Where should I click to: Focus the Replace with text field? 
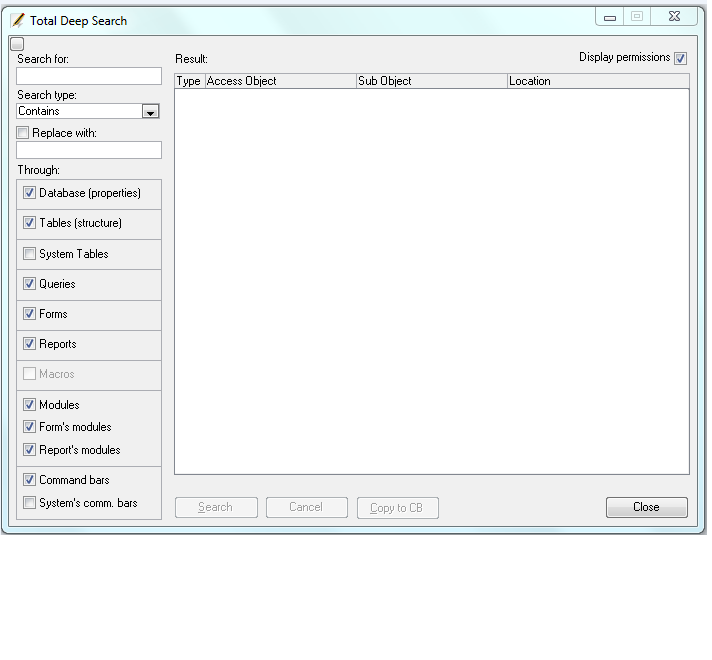89,150
